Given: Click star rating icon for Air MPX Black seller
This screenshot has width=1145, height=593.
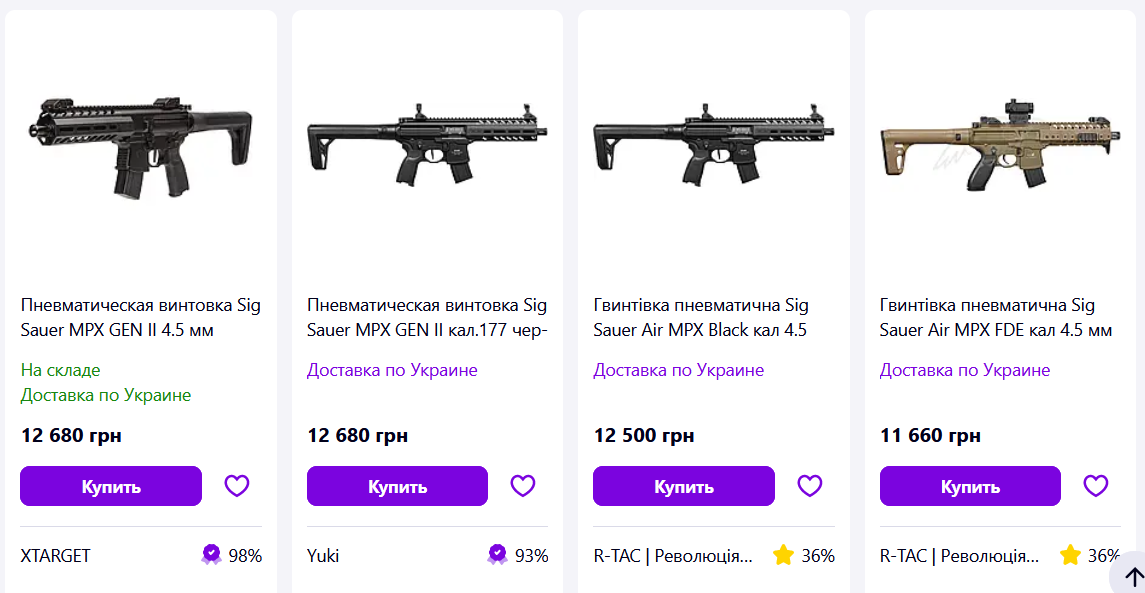Looking at the screenshot, I should (x=783, y=555).
